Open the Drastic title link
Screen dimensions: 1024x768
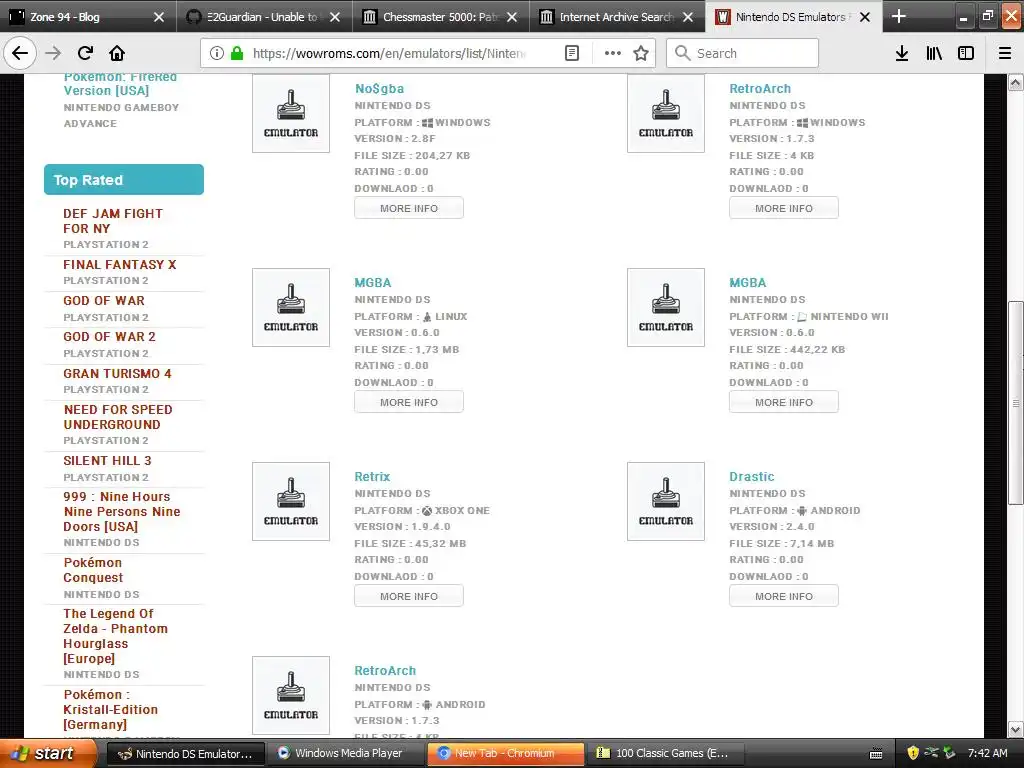[x=752, y=477]
